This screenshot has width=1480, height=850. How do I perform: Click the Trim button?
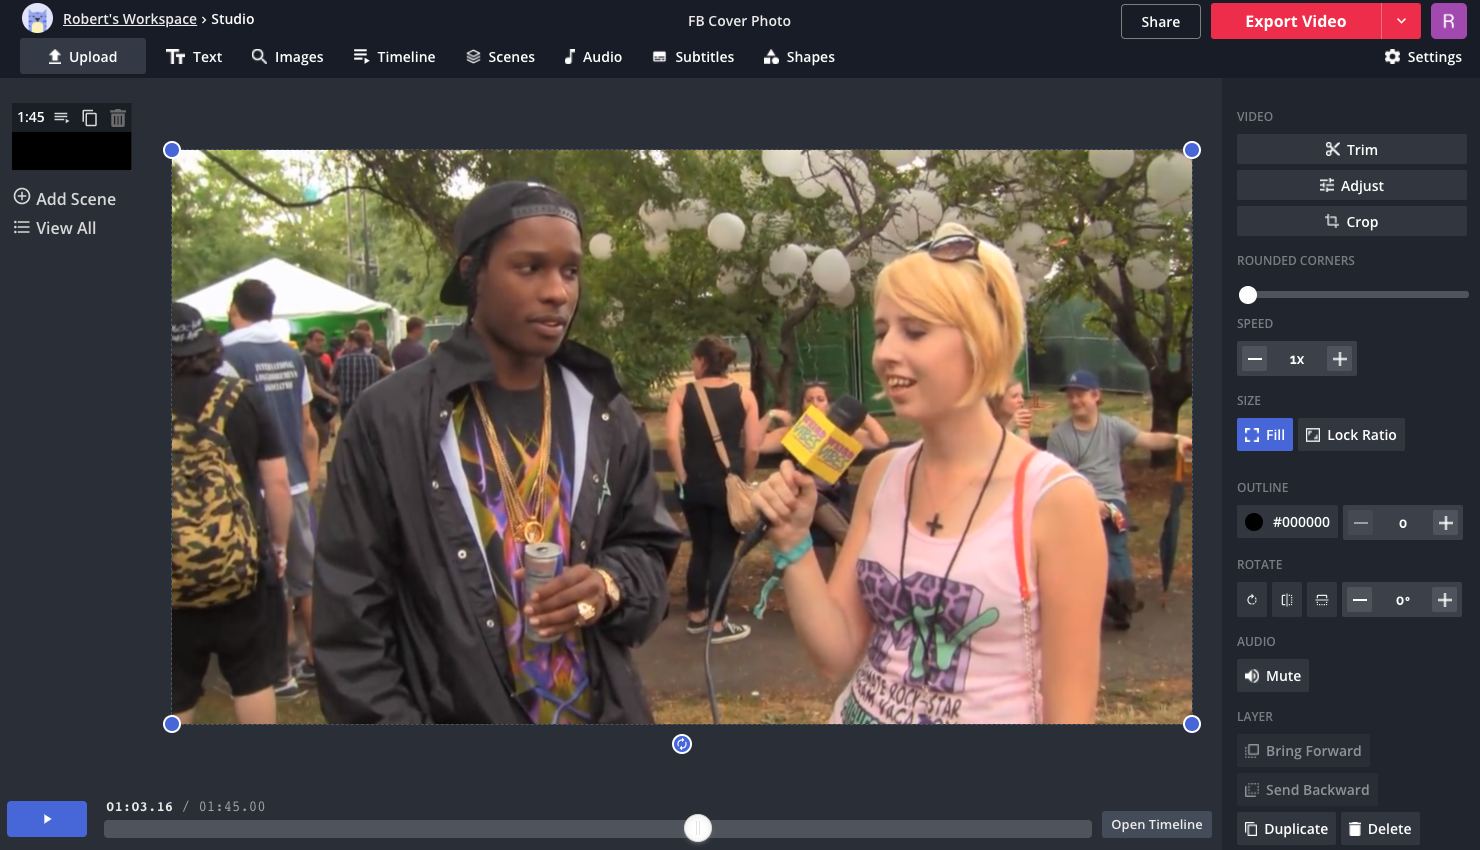1351,150
